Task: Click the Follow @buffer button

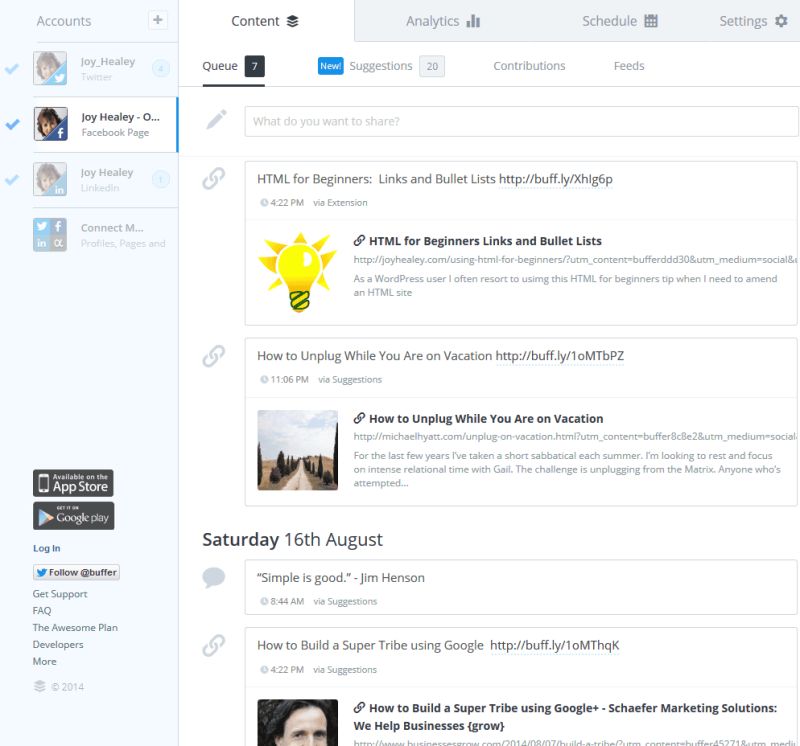Action: pyautogui.click(x=75, y=572)
